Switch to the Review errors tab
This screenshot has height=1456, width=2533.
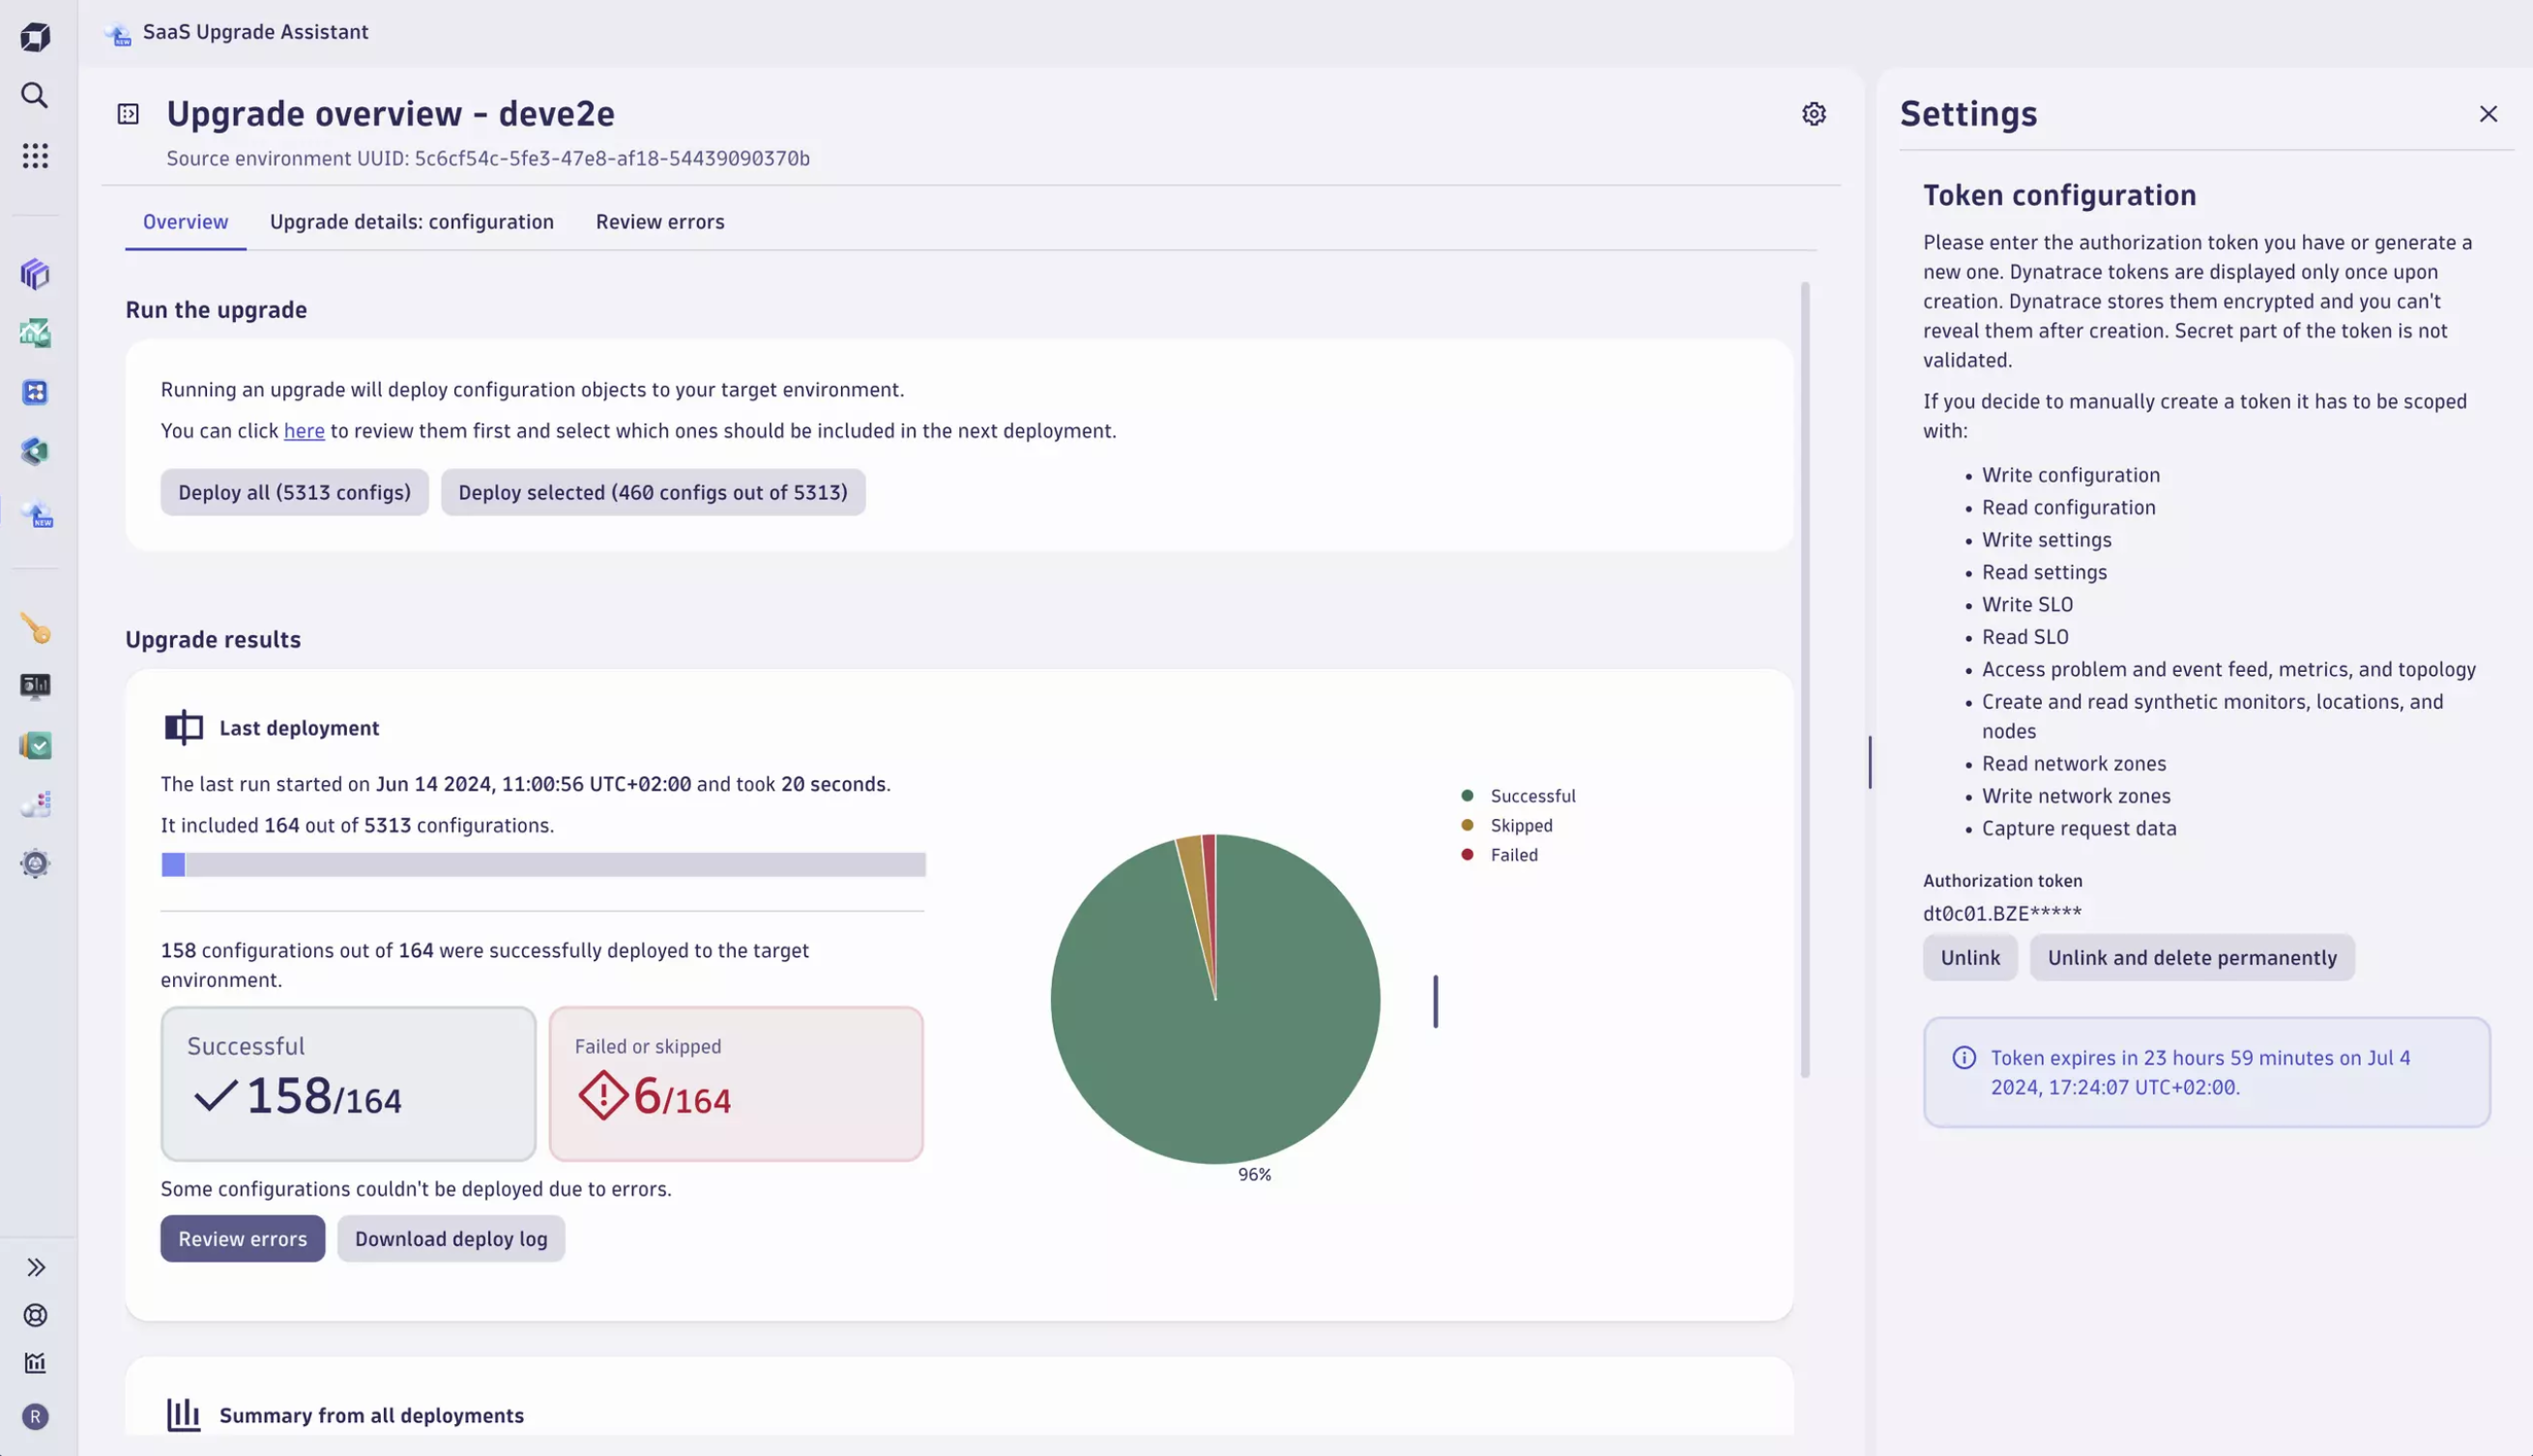click(x=659, y=221)
